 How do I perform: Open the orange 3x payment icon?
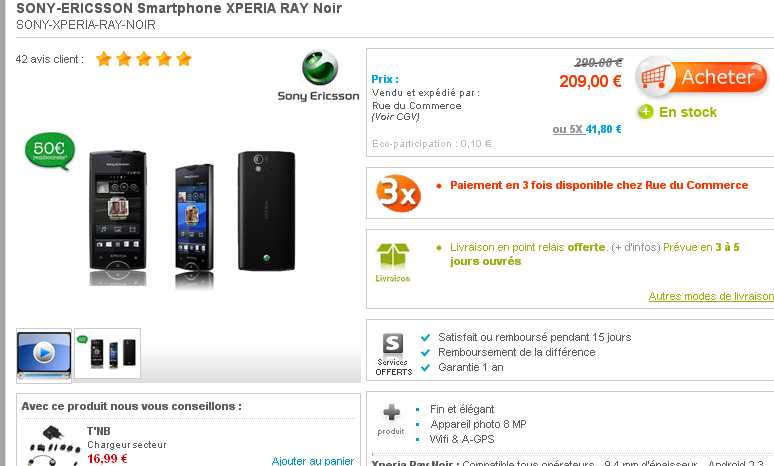pyautogui.click(x=398, y=193)
